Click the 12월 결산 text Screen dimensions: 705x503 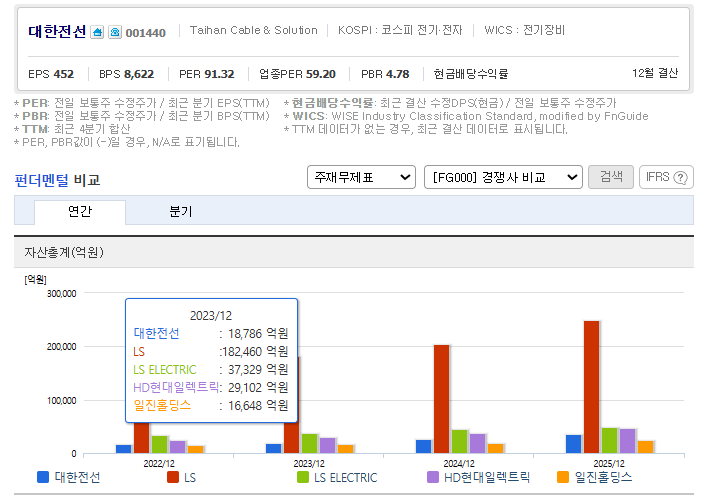(655, 73)
